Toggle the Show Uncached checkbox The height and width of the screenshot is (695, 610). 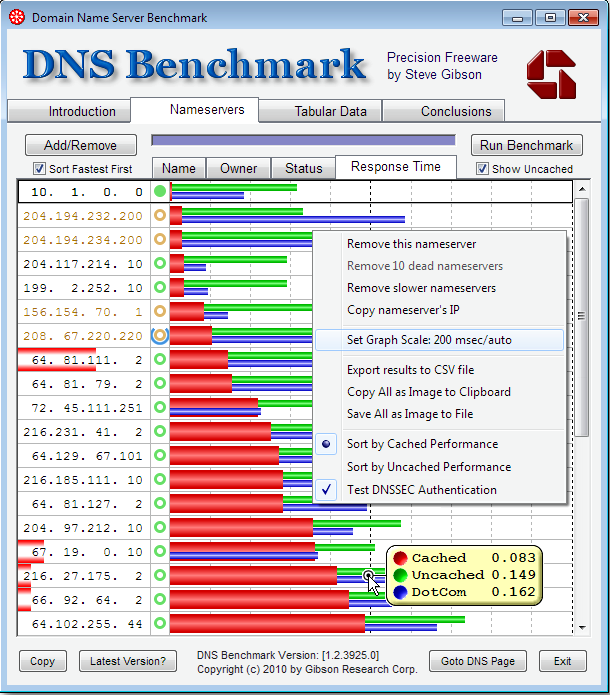click(482, 169)
